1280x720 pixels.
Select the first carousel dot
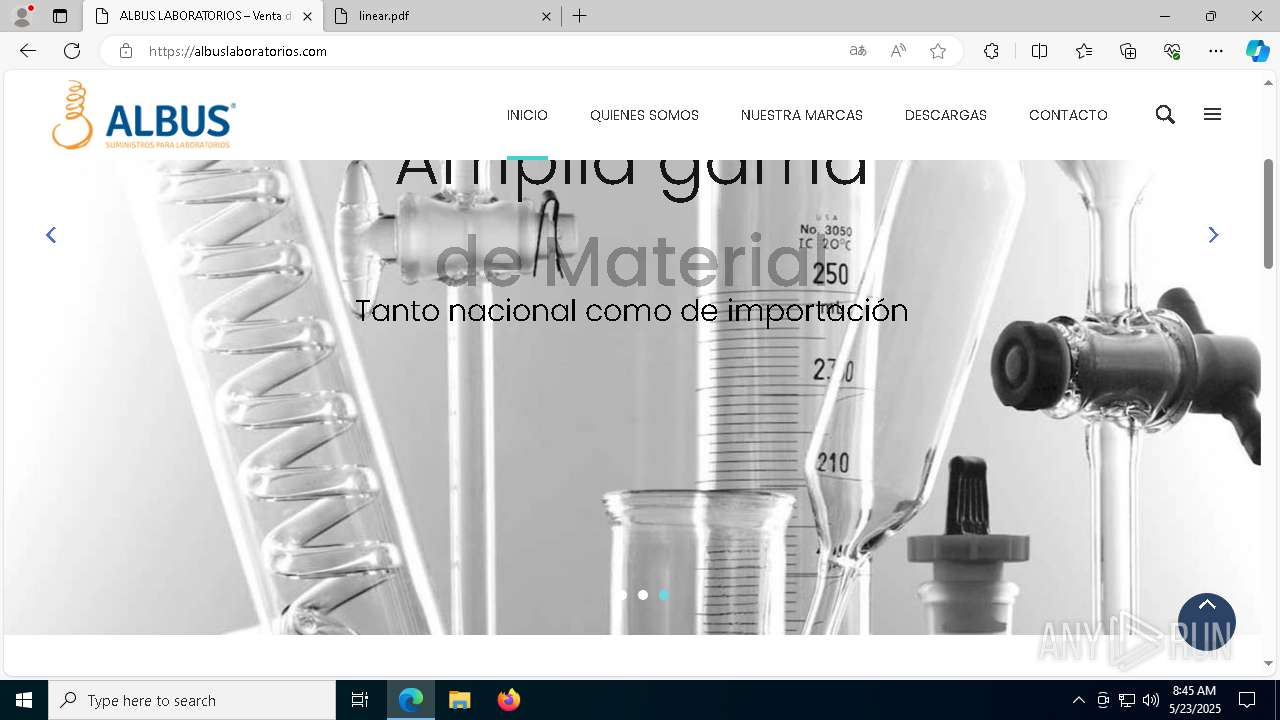click(622, 595)
